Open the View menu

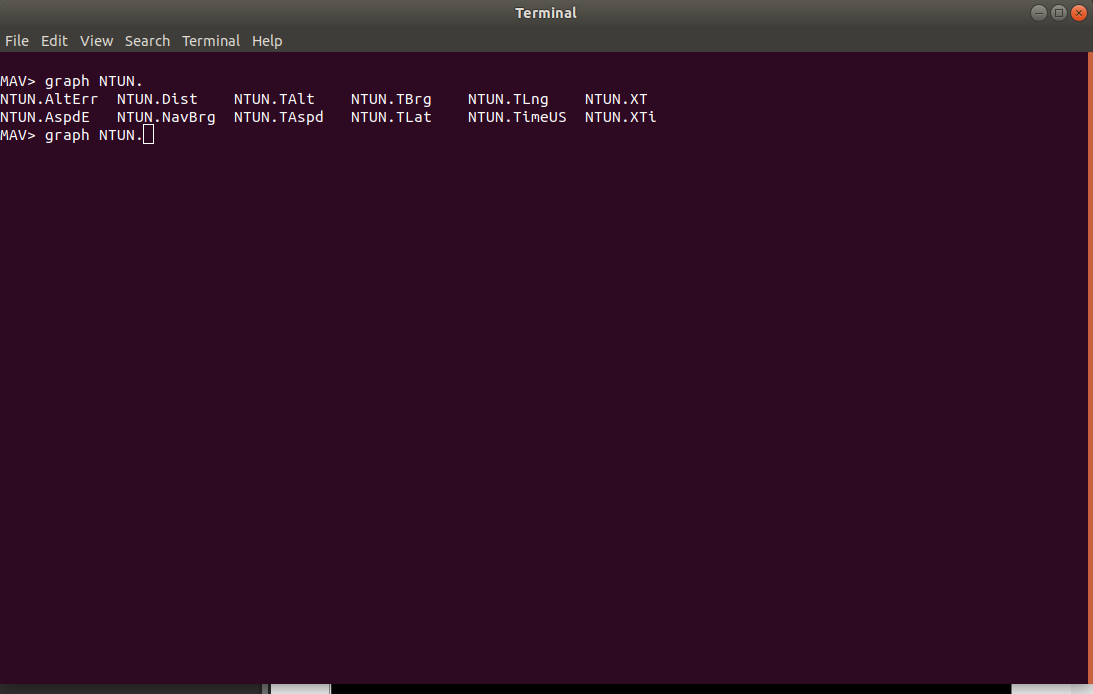(x=97, y=41)
